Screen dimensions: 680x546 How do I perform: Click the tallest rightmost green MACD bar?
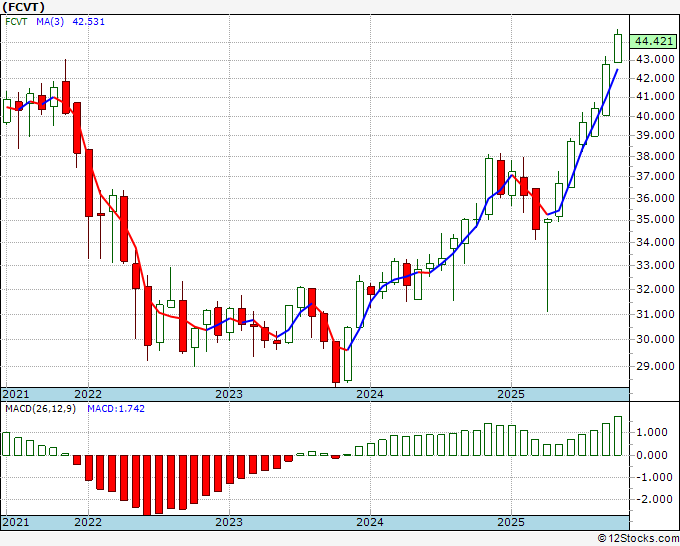pyautogui.click(x=618, y=436)
